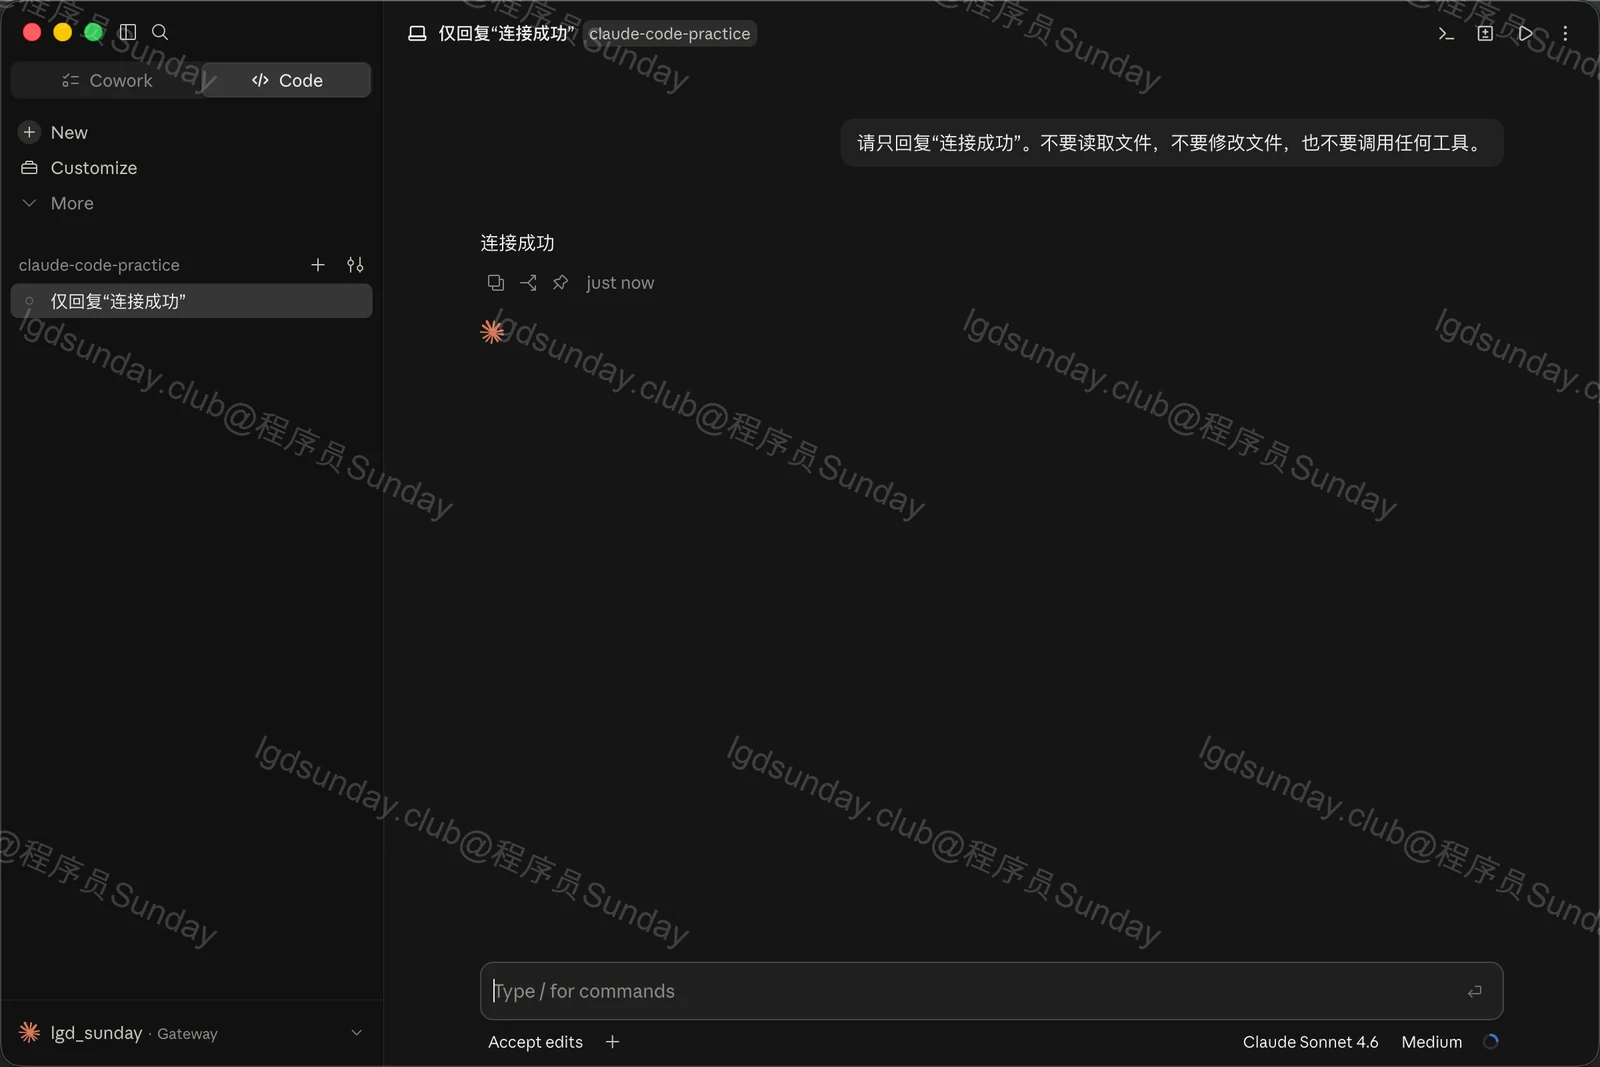The image size is (1600, 1067).
Task: Click the claude-code-practice project header in sidebar
Action: coord(99,265)
